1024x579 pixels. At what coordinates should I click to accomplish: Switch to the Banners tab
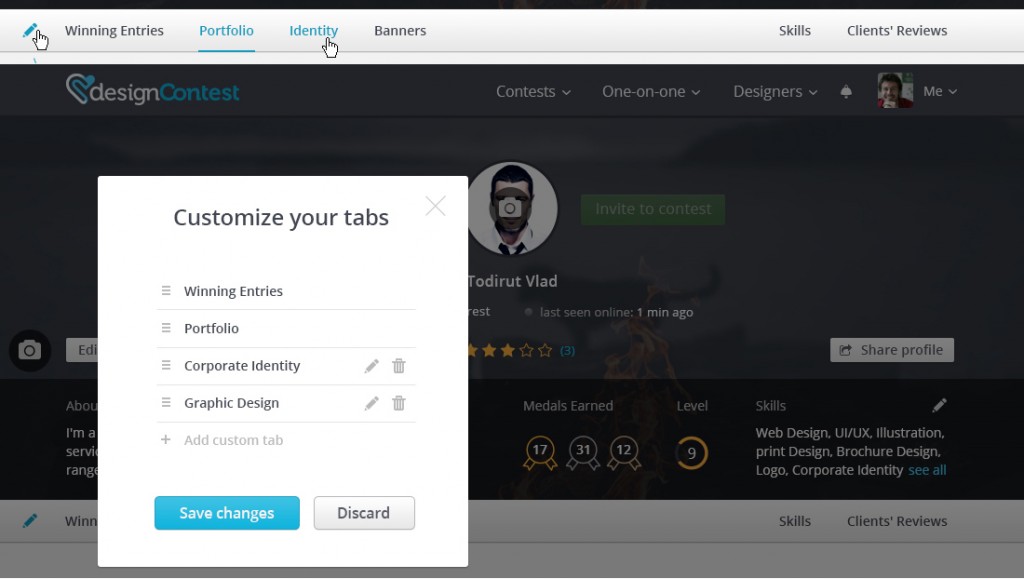point(400,31)
